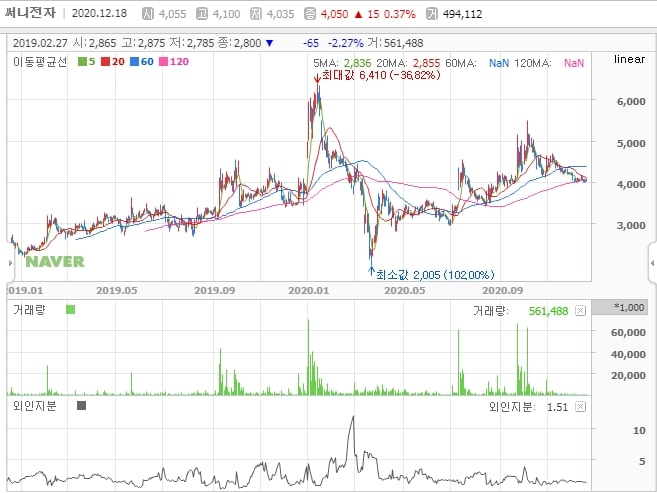Click the 5,000 price axis label

coord(631,143)
